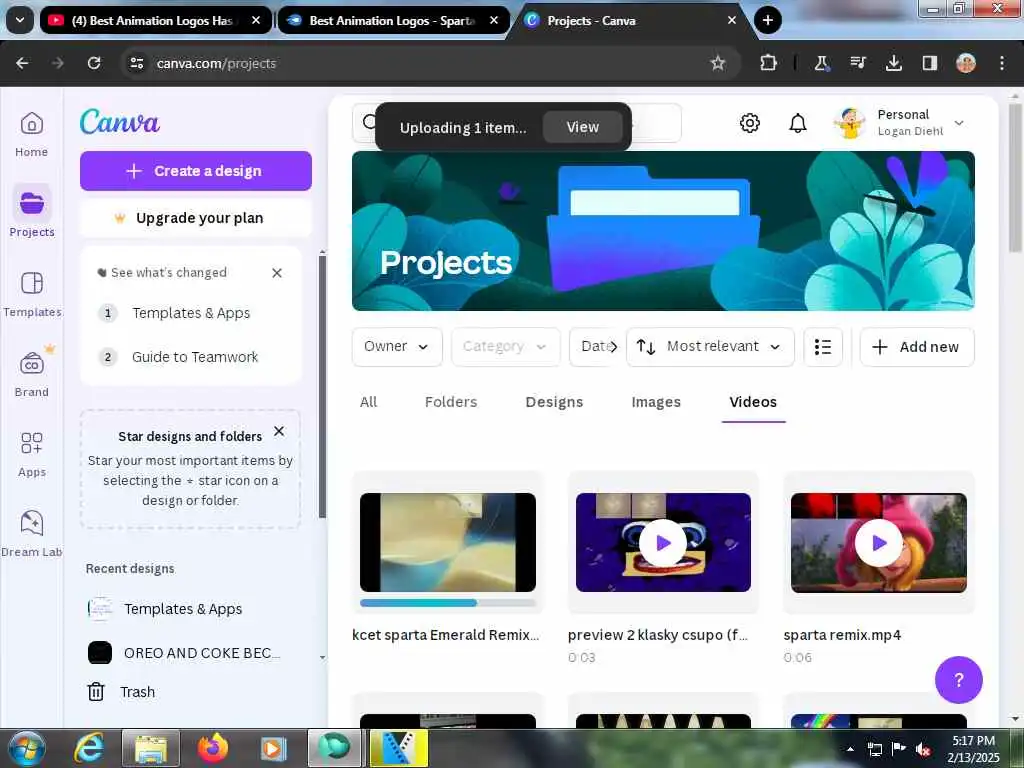Click Upgrade your plan button
The height and width of the screenshot is (768, 1024).
pos(196,218)
